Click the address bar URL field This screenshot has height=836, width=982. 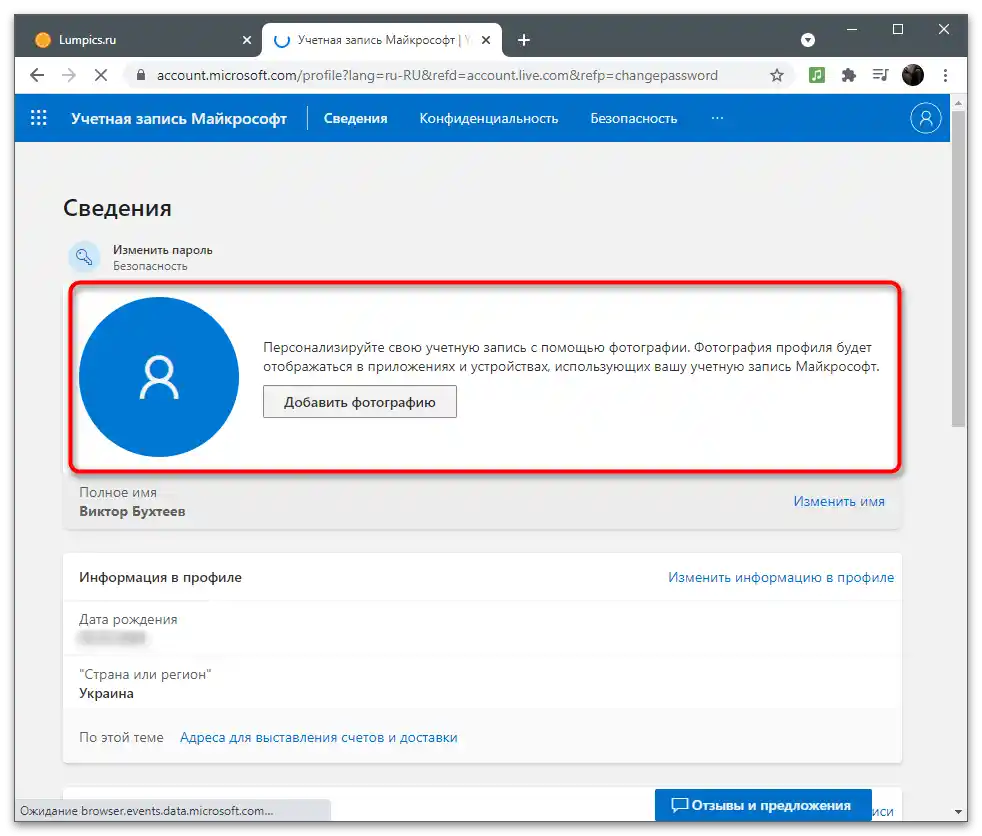point(437,76)
